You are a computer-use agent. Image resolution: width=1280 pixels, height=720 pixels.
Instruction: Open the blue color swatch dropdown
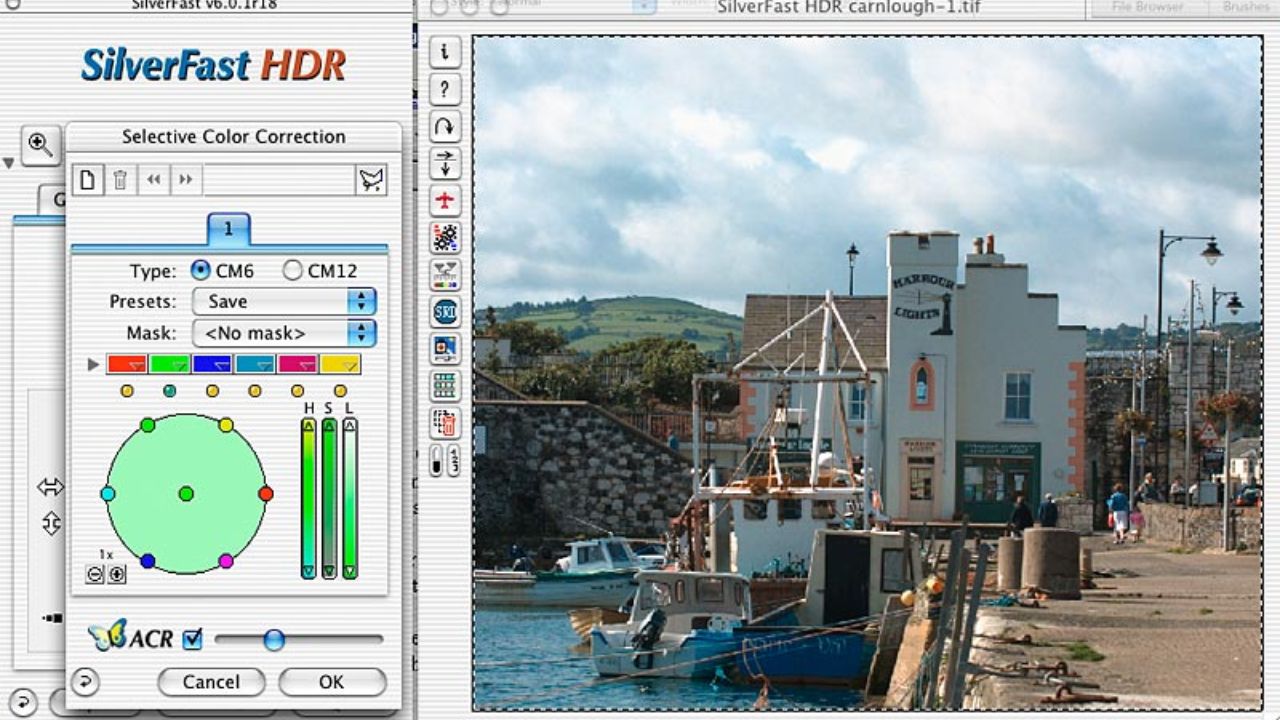pyautogui.click(x=212, y=364)
